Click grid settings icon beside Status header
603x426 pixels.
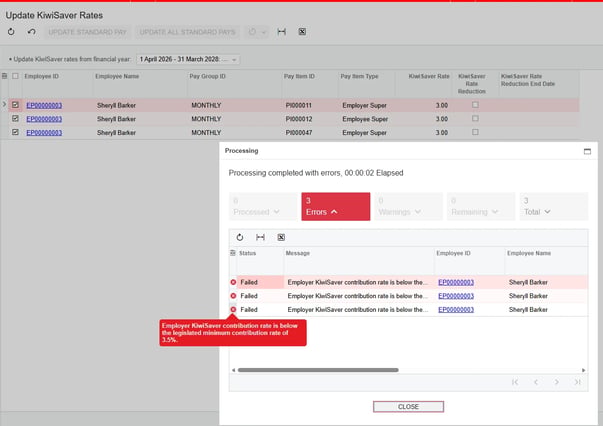[233, 253]
